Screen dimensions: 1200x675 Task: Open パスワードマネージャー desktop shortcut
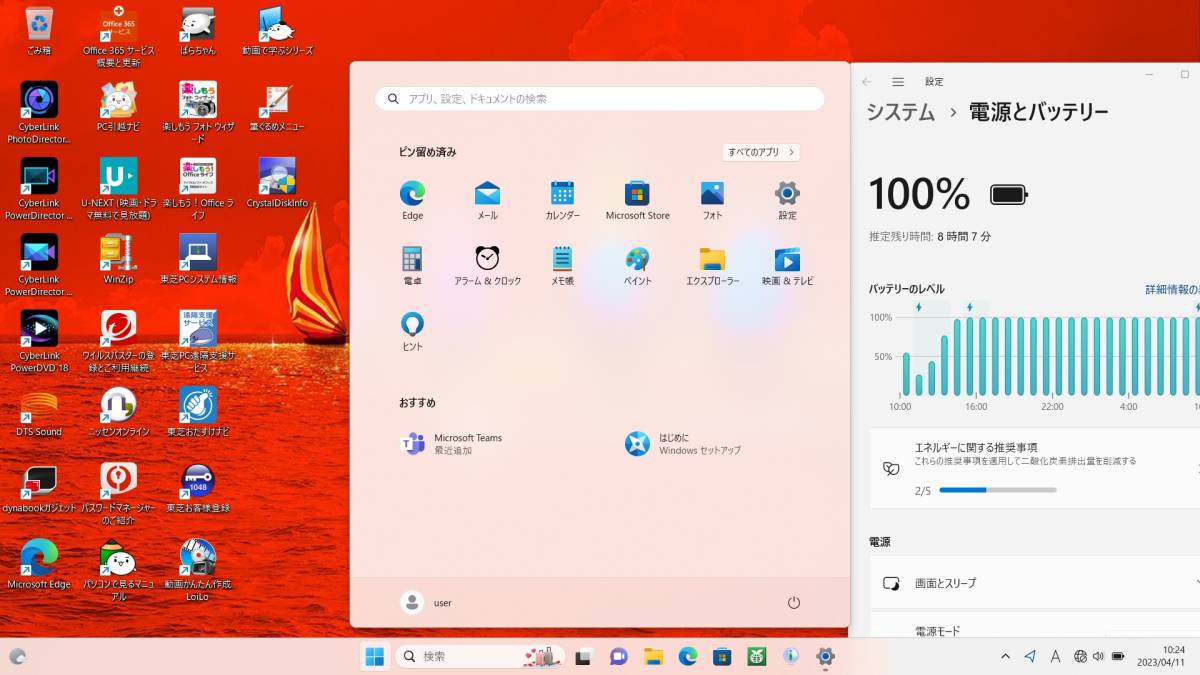118,493
